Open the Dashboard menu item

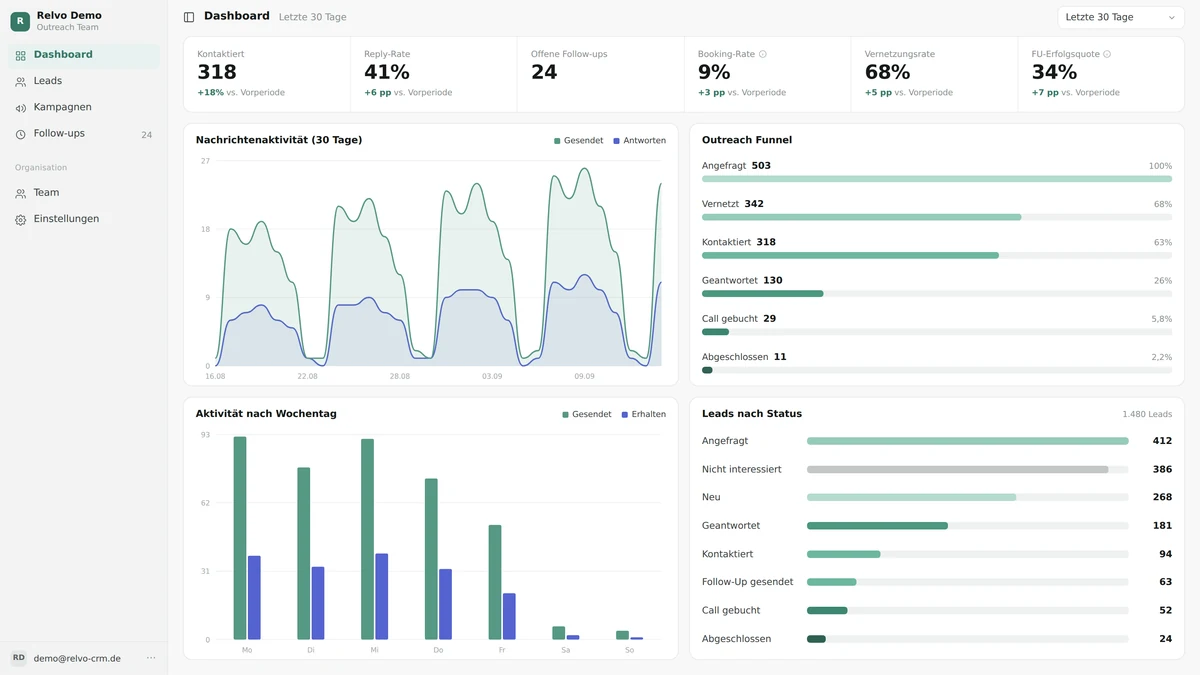pos(84,55)
